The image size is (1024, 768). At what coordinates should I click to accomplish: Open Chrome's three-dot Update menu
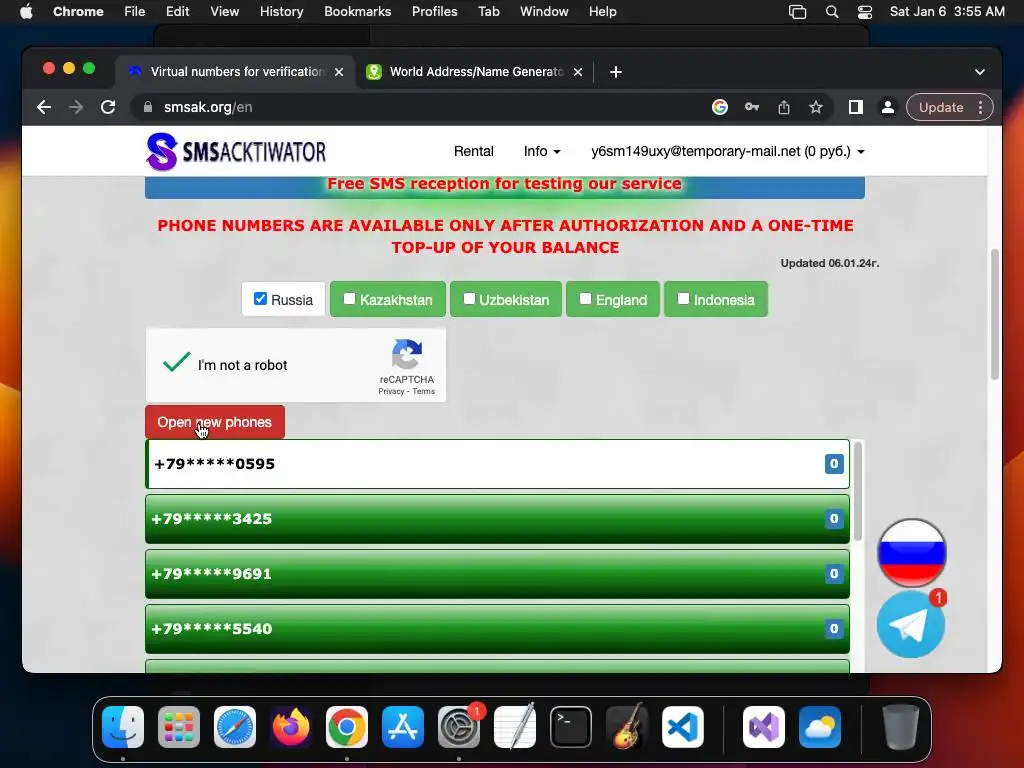pyautogui.click(x=980, y=107)
